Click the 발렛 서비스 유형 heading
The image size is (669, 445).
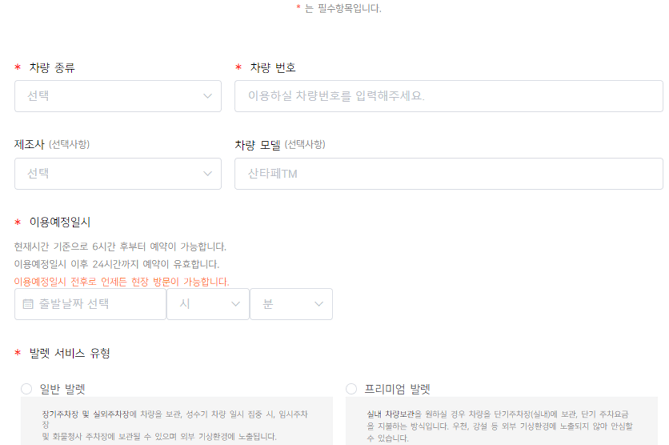[x=70, y=353]
